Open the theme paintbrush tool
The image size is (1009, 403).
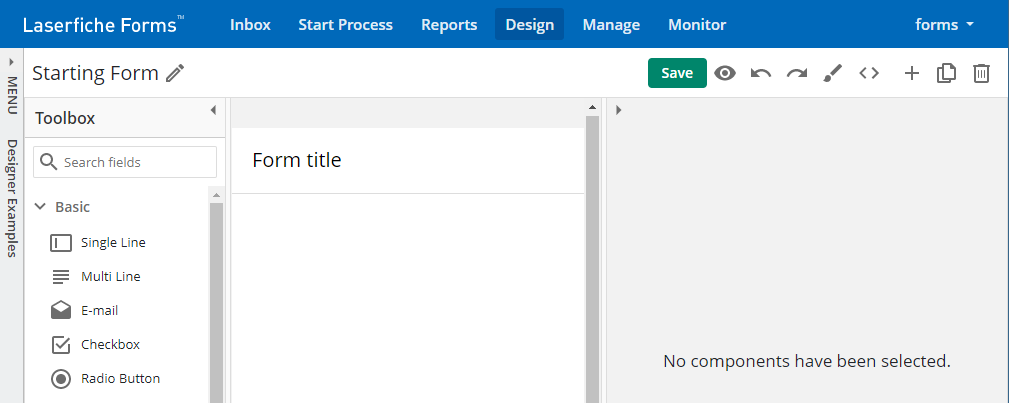[833, 73]
